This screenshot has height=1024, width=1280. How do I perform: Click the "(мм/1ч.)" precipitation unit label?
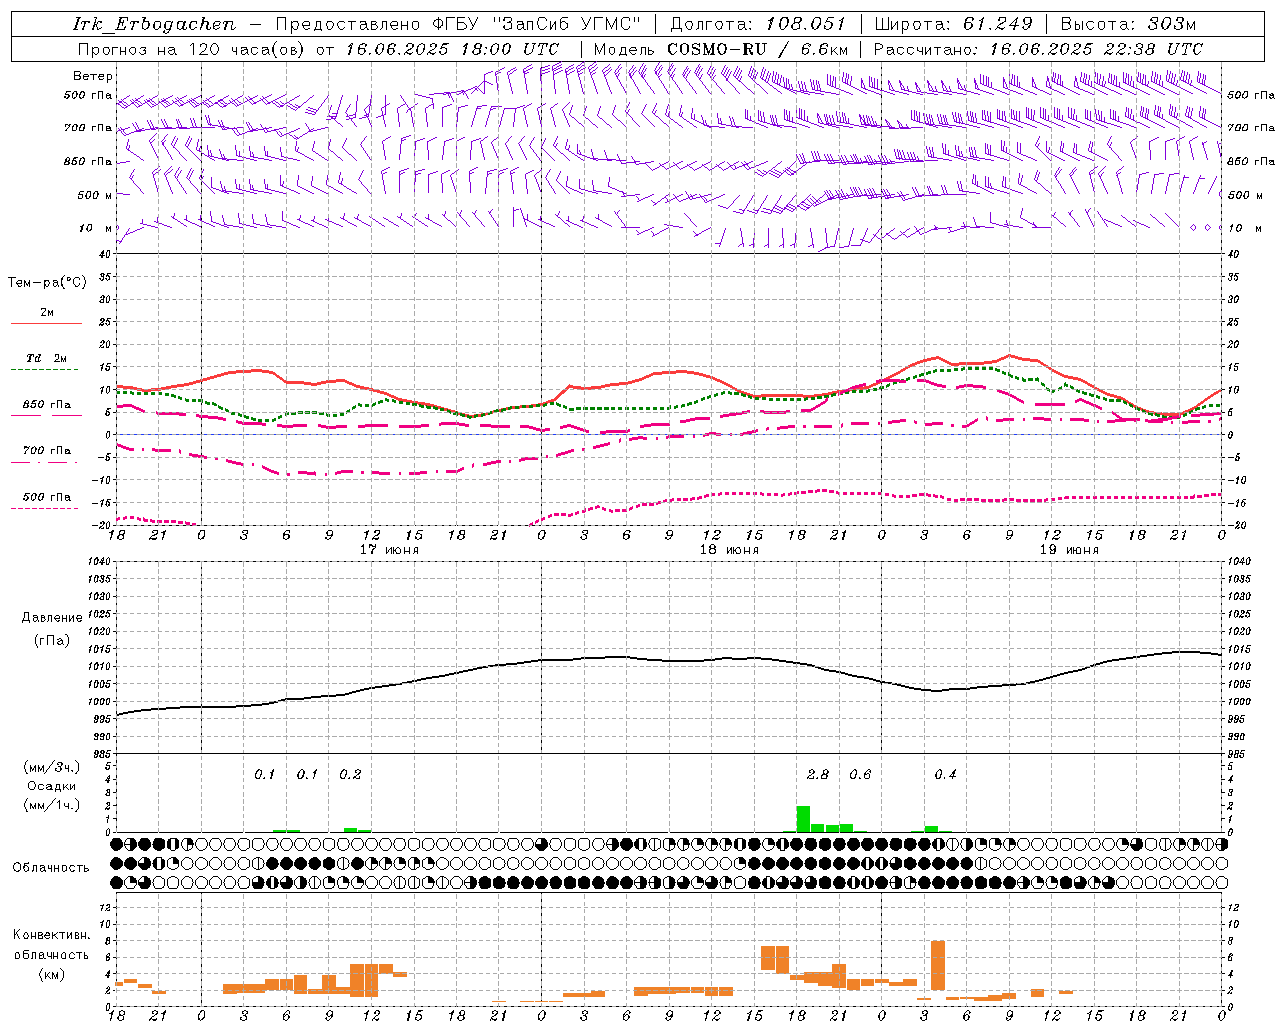(x=50, y=806)
